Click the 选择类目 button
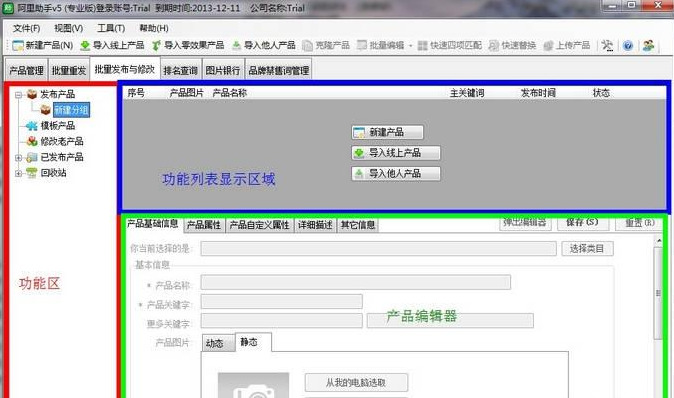The image size is (674, 398). tap(587, 249)
